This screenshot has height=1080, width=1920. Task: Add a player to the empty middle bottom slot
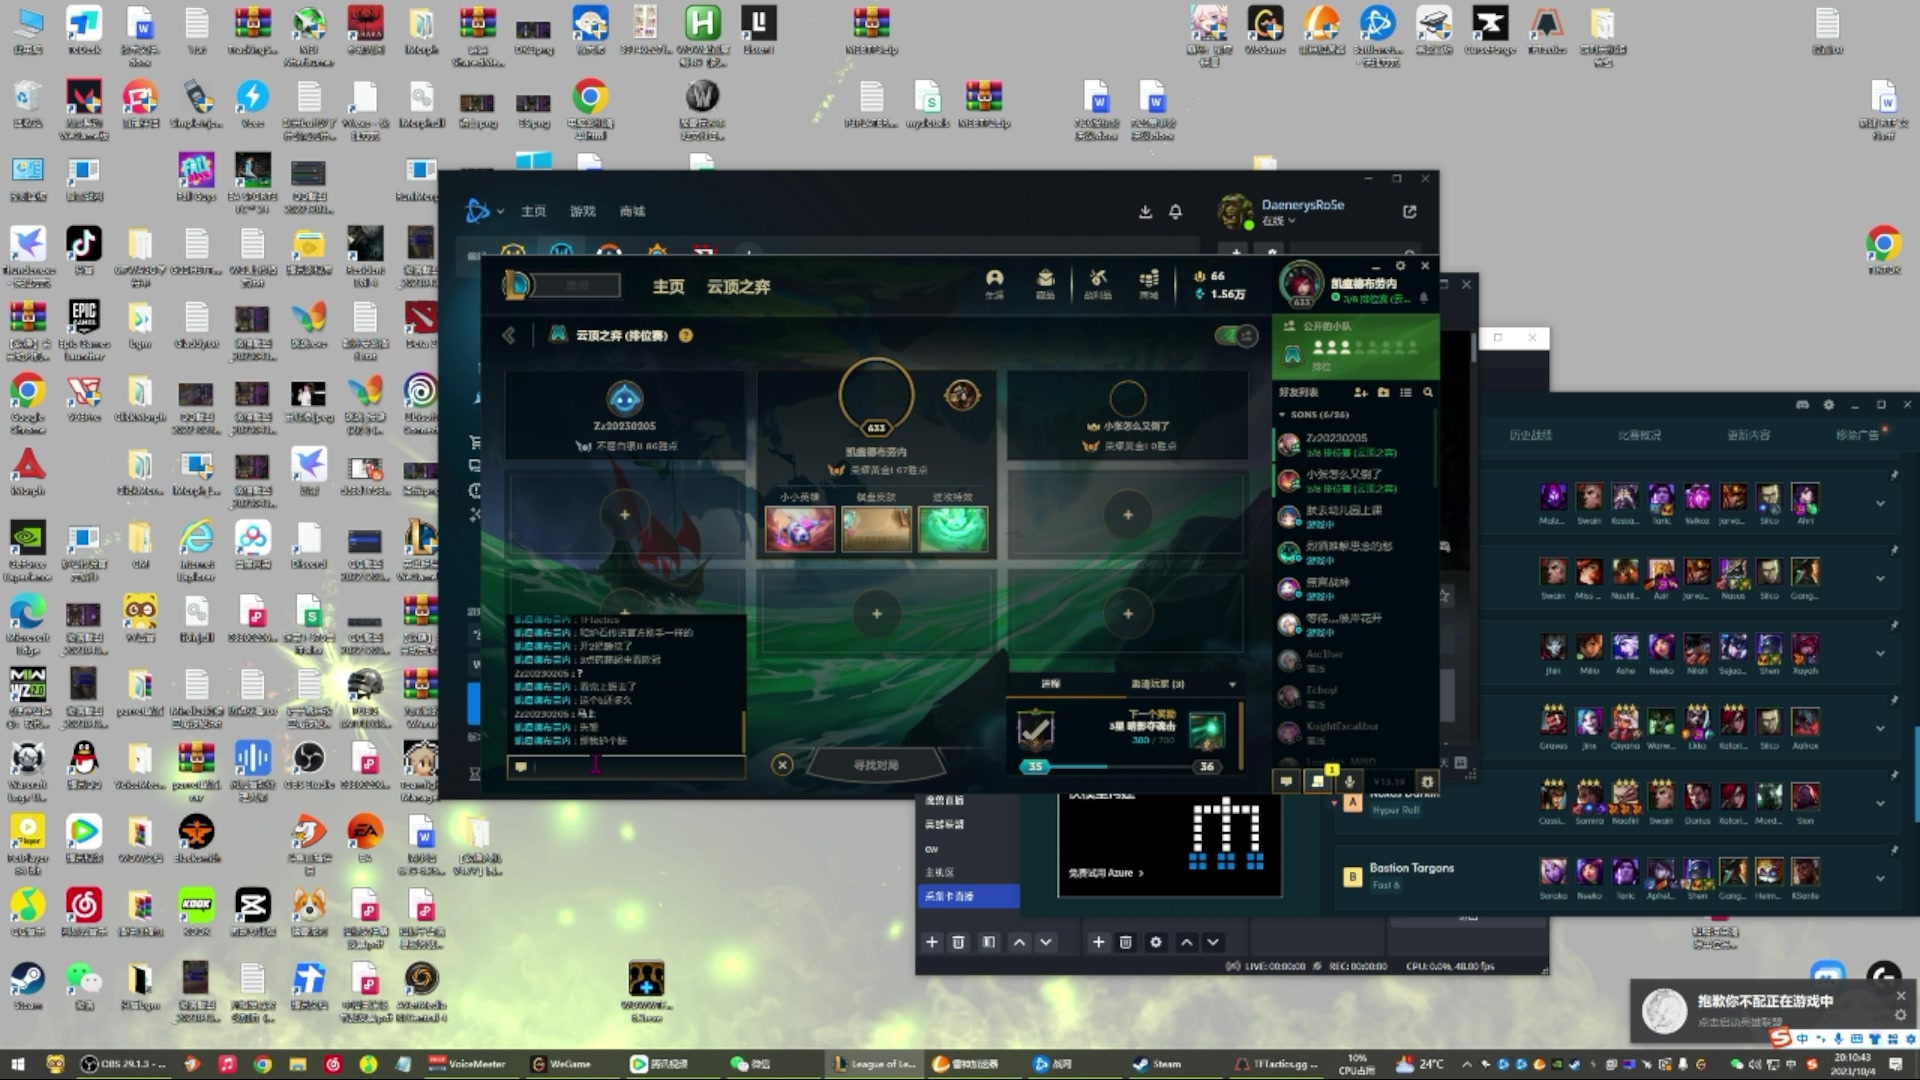point(876,613)
